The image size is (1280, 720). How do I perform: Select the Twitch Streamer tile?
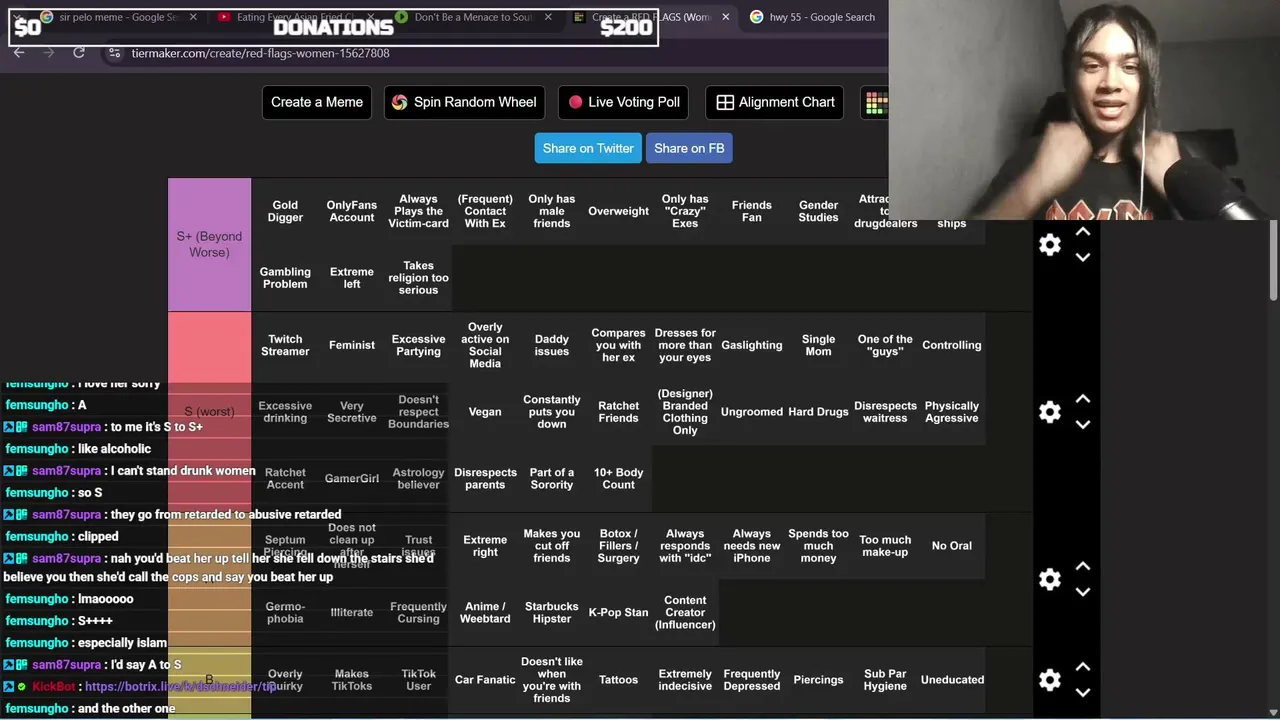coord(285,345)
